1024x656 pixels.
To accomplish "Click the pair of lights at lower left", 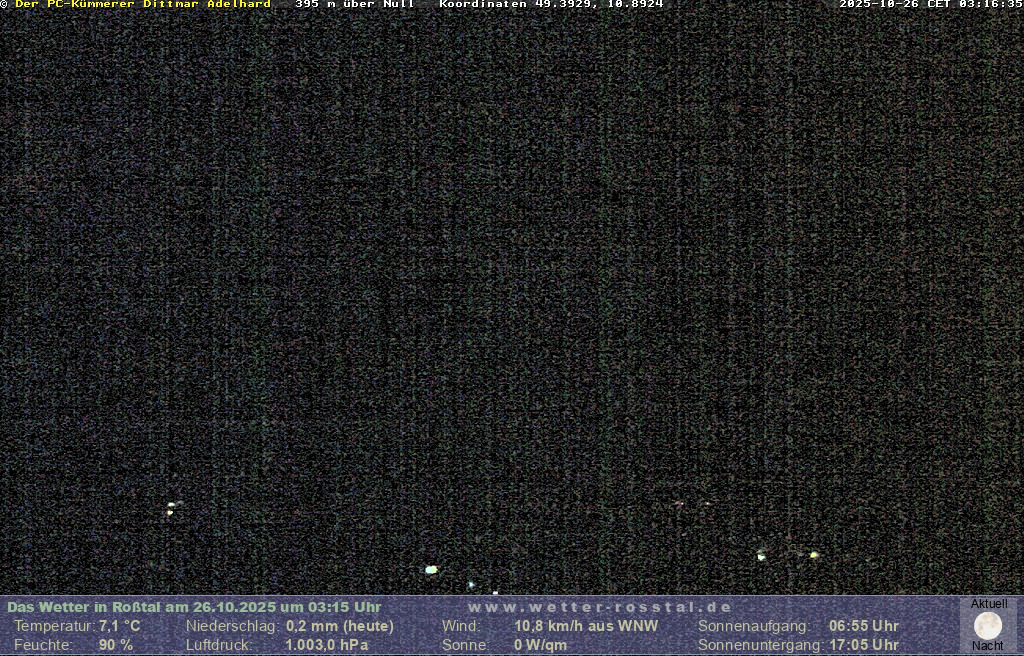I will pyautogui.click(x=172, y=508).
